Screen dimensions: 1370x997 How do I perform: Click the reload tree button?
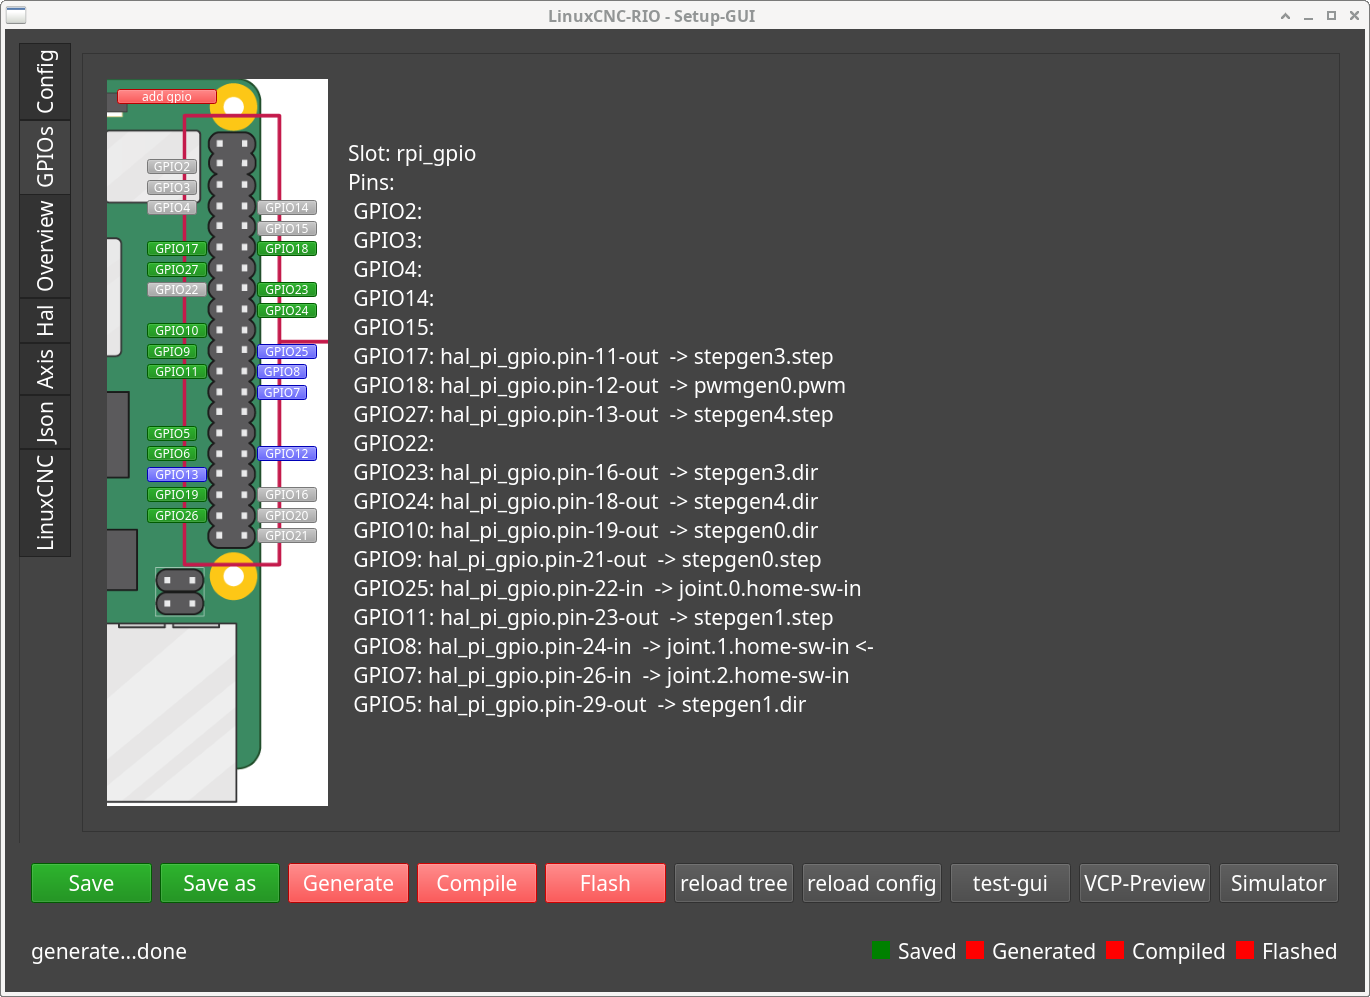tap(734, 883)
